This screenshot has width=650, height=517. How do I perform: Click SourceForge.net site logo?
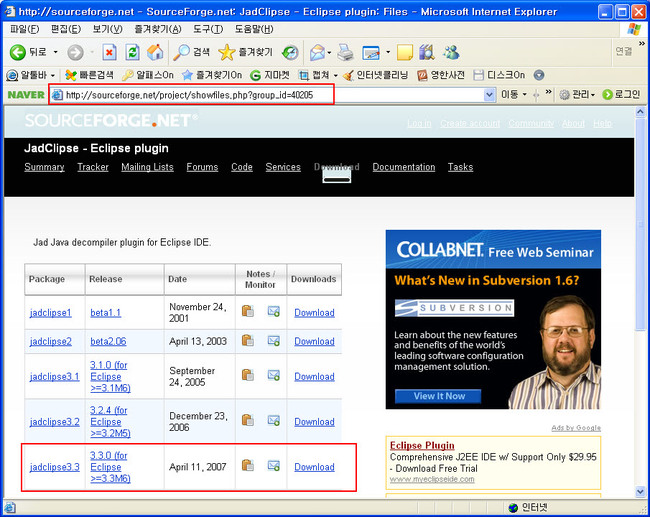tap(111, 120)
